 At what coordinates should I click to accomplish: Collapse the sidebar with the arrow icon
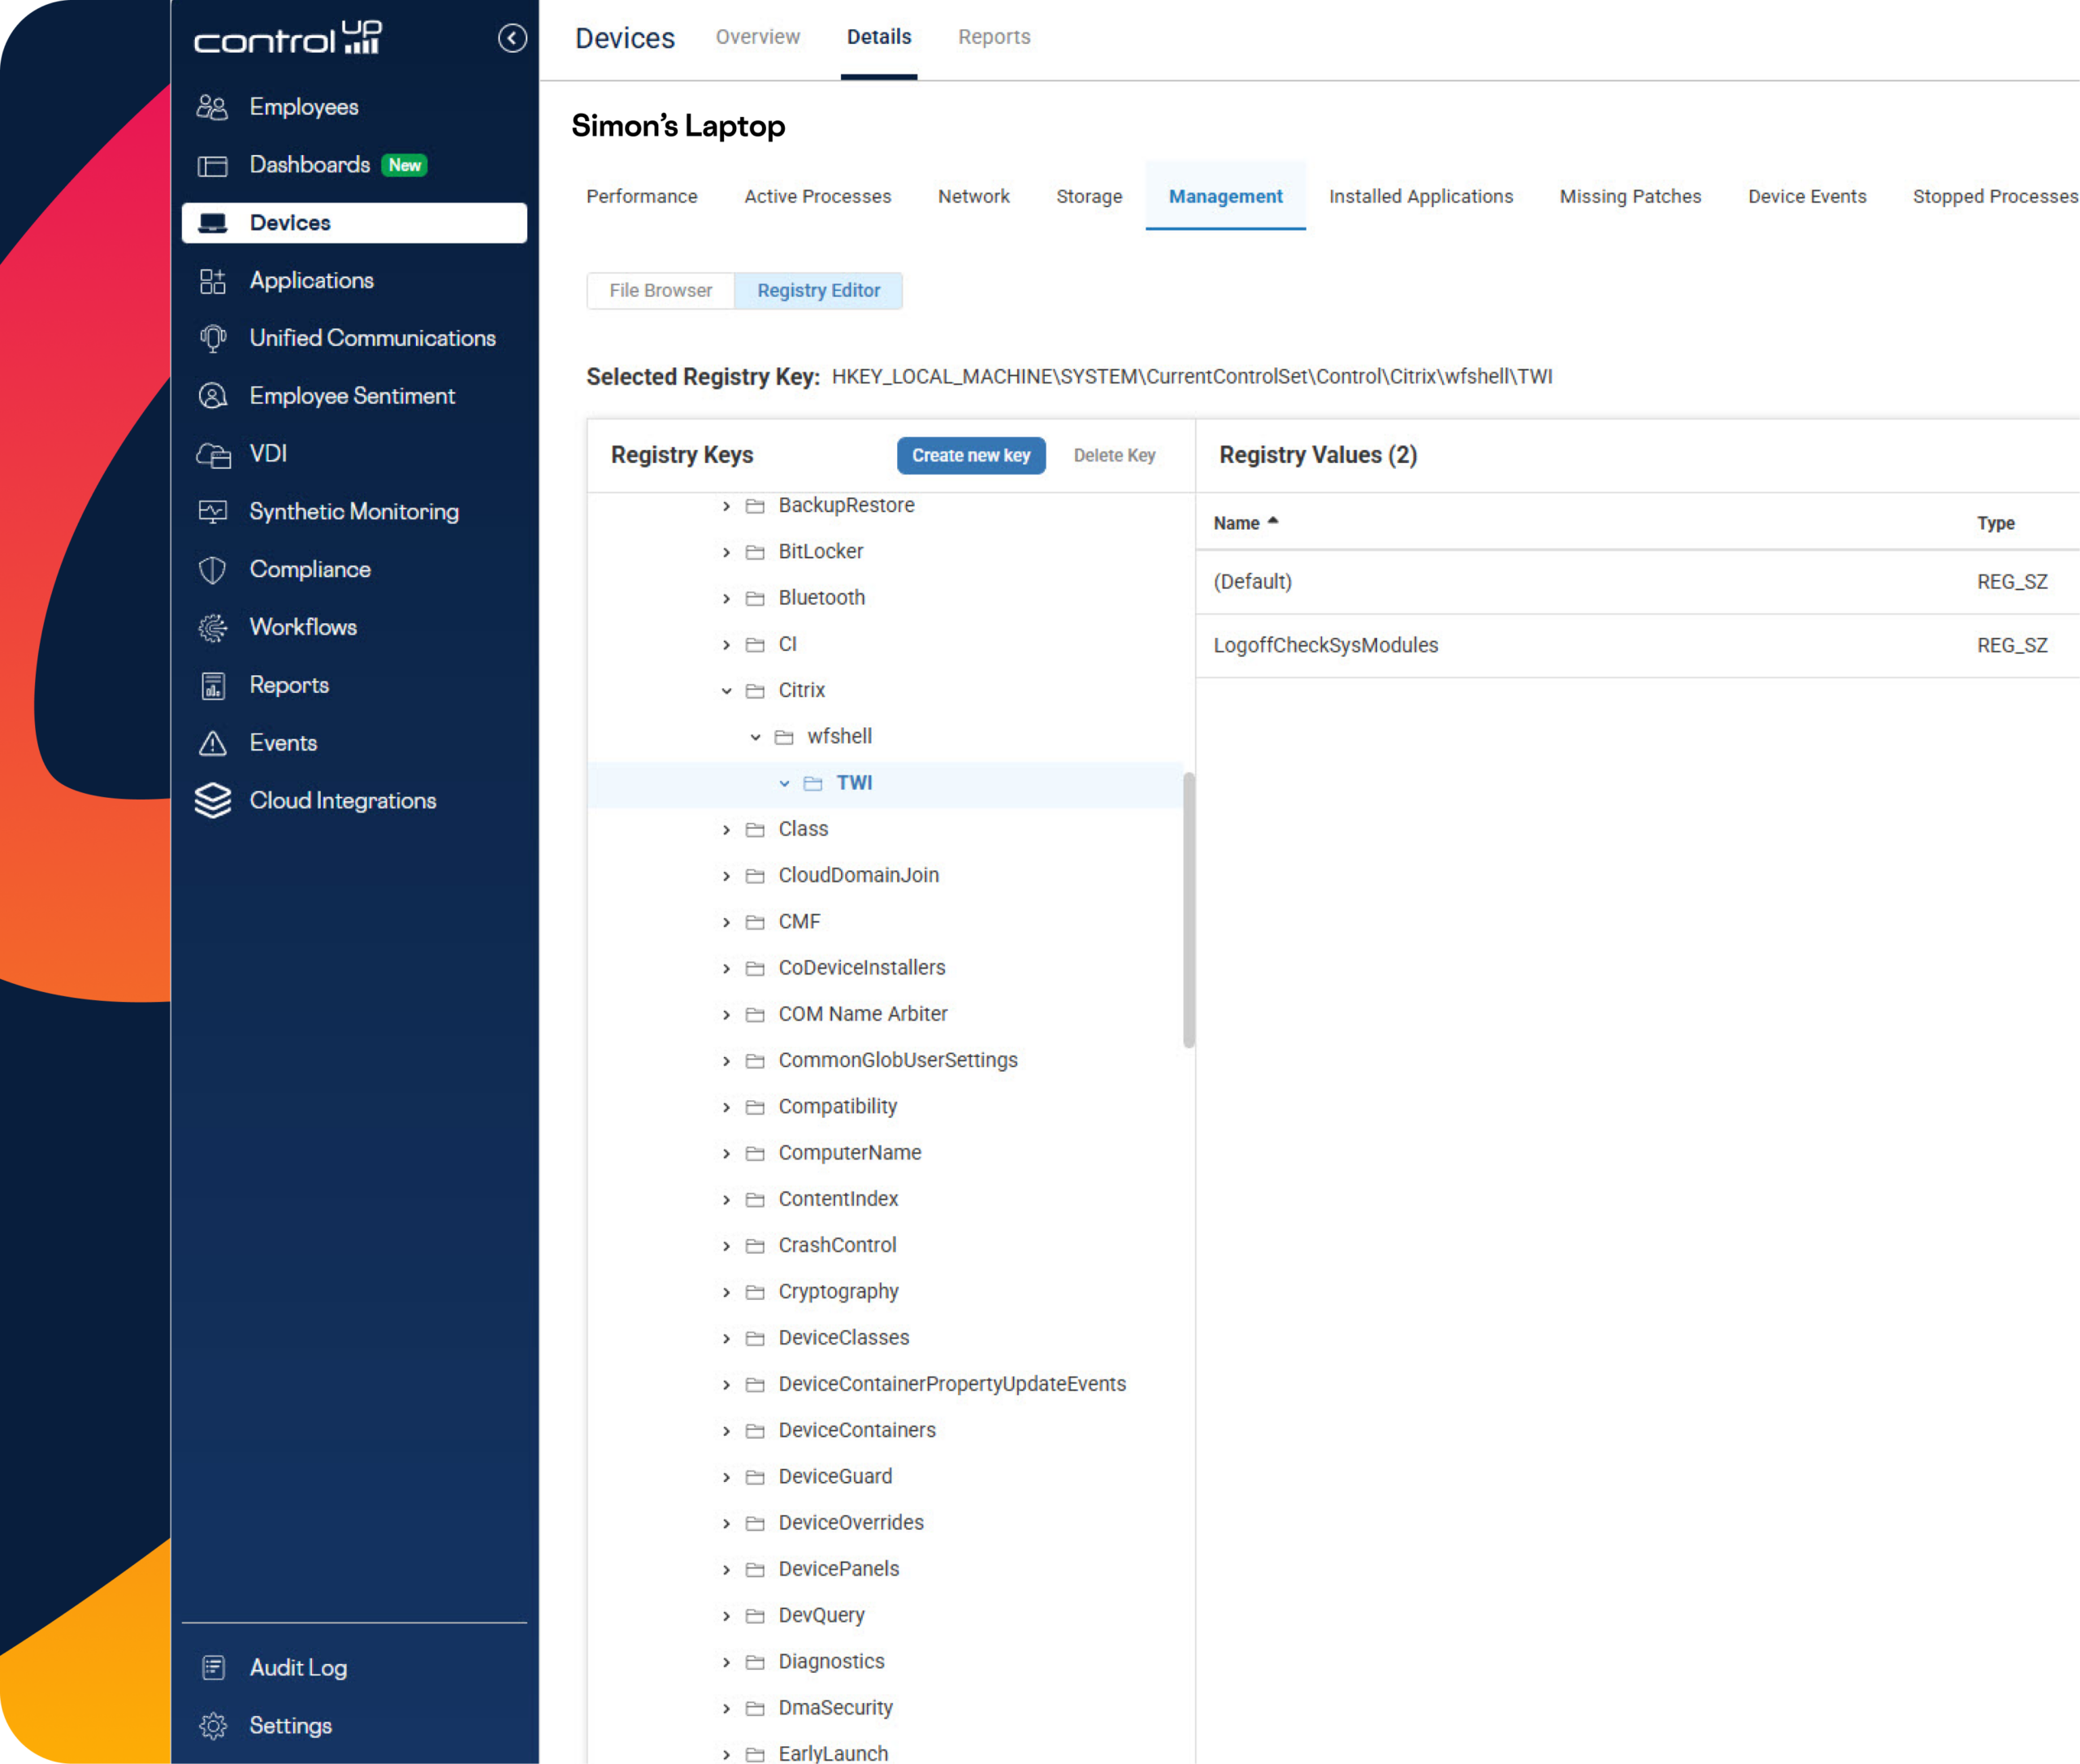tap(512, 38)
